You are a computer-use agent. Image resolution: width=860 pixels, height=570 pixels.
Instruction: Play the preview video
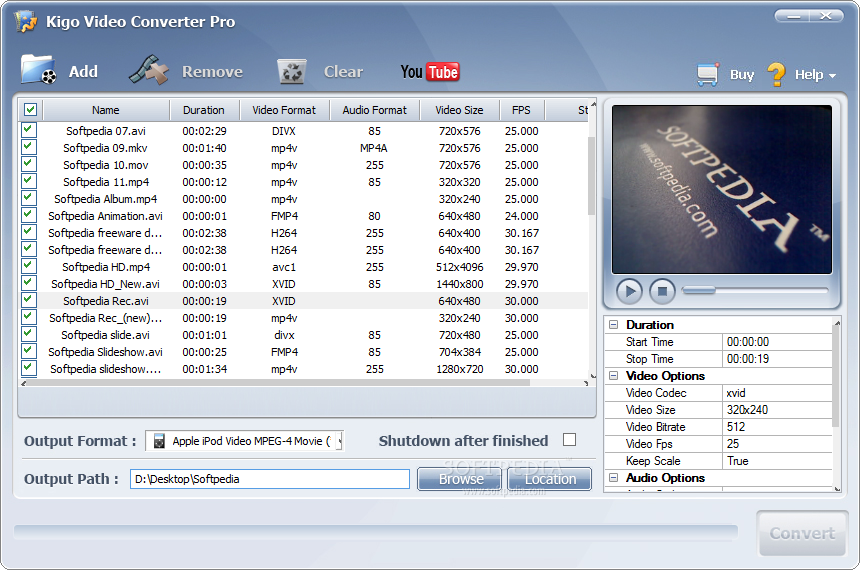point(629,291)
